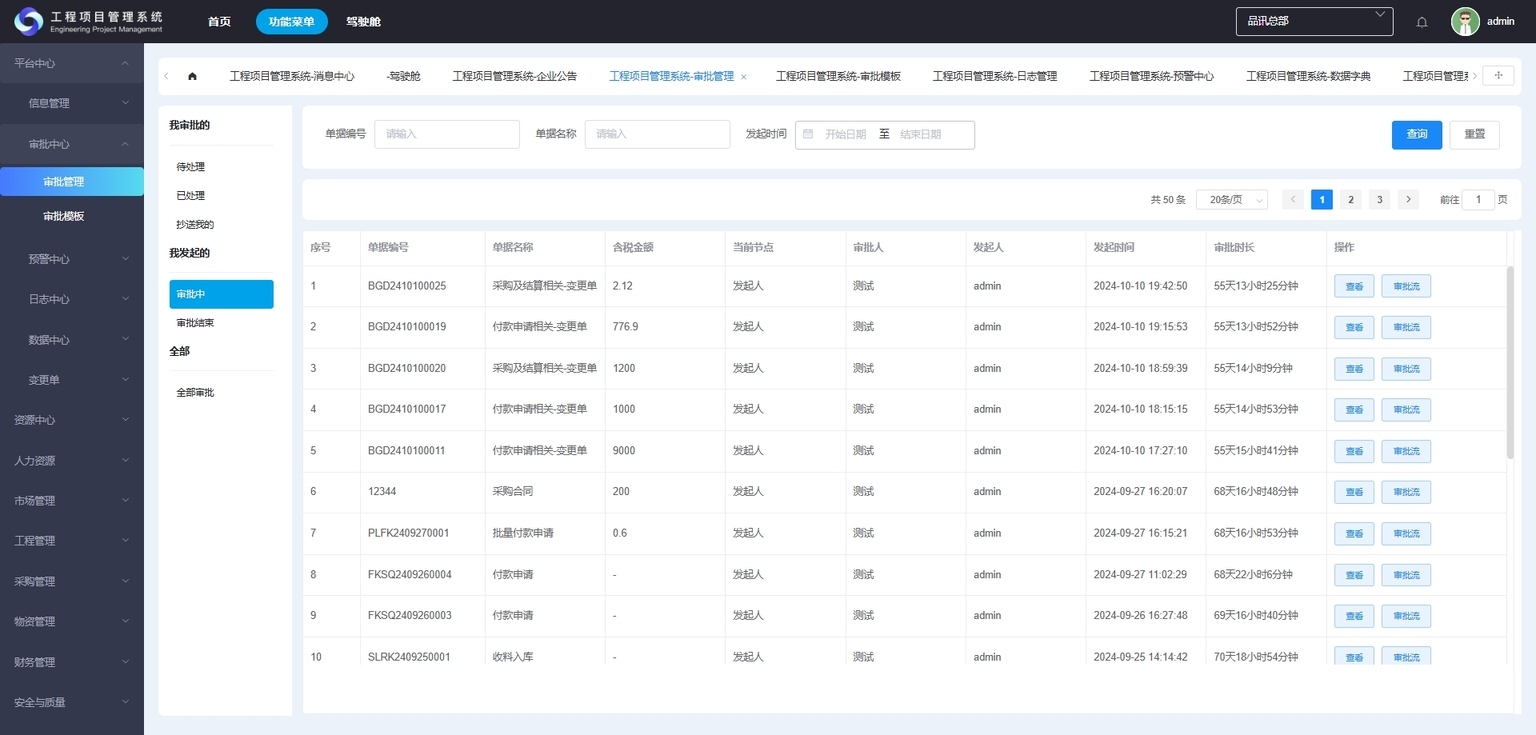Click the 单据编号 input field
Viewport: 1536px width, 735px height.
[x=446, y=134]
